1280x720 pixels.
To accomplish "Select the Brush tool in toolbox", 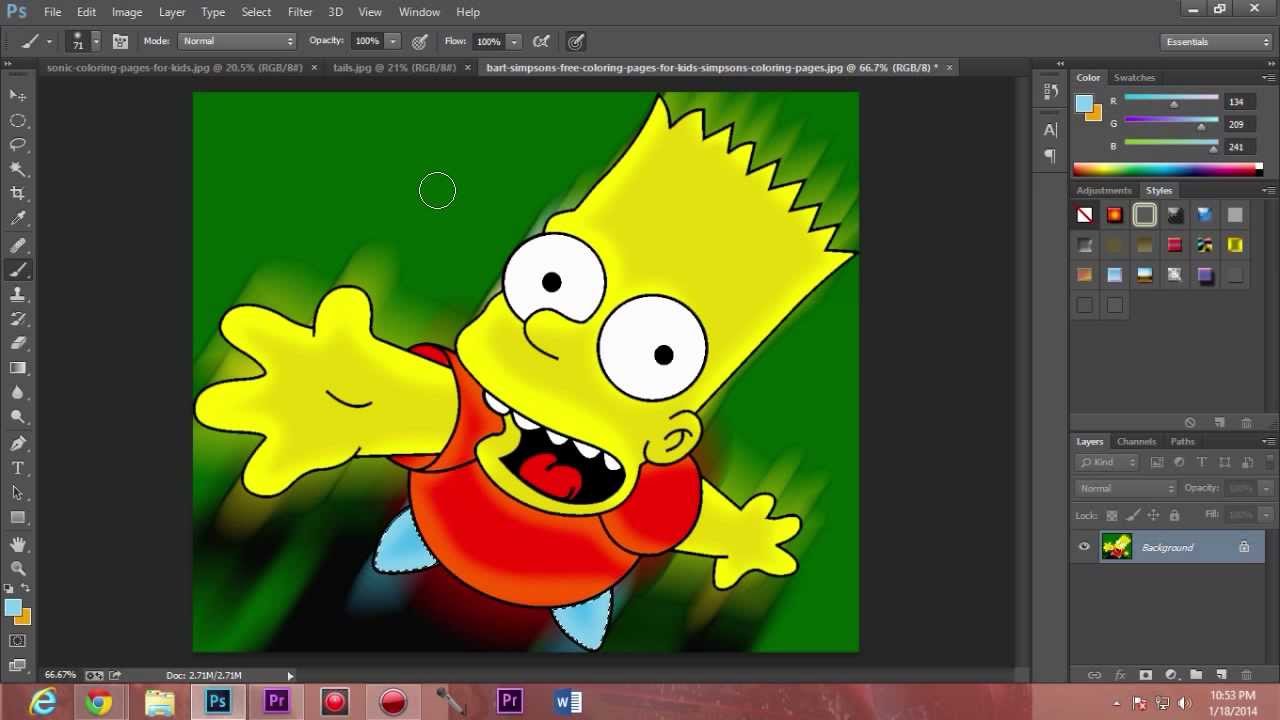I will tap(18, 270).
